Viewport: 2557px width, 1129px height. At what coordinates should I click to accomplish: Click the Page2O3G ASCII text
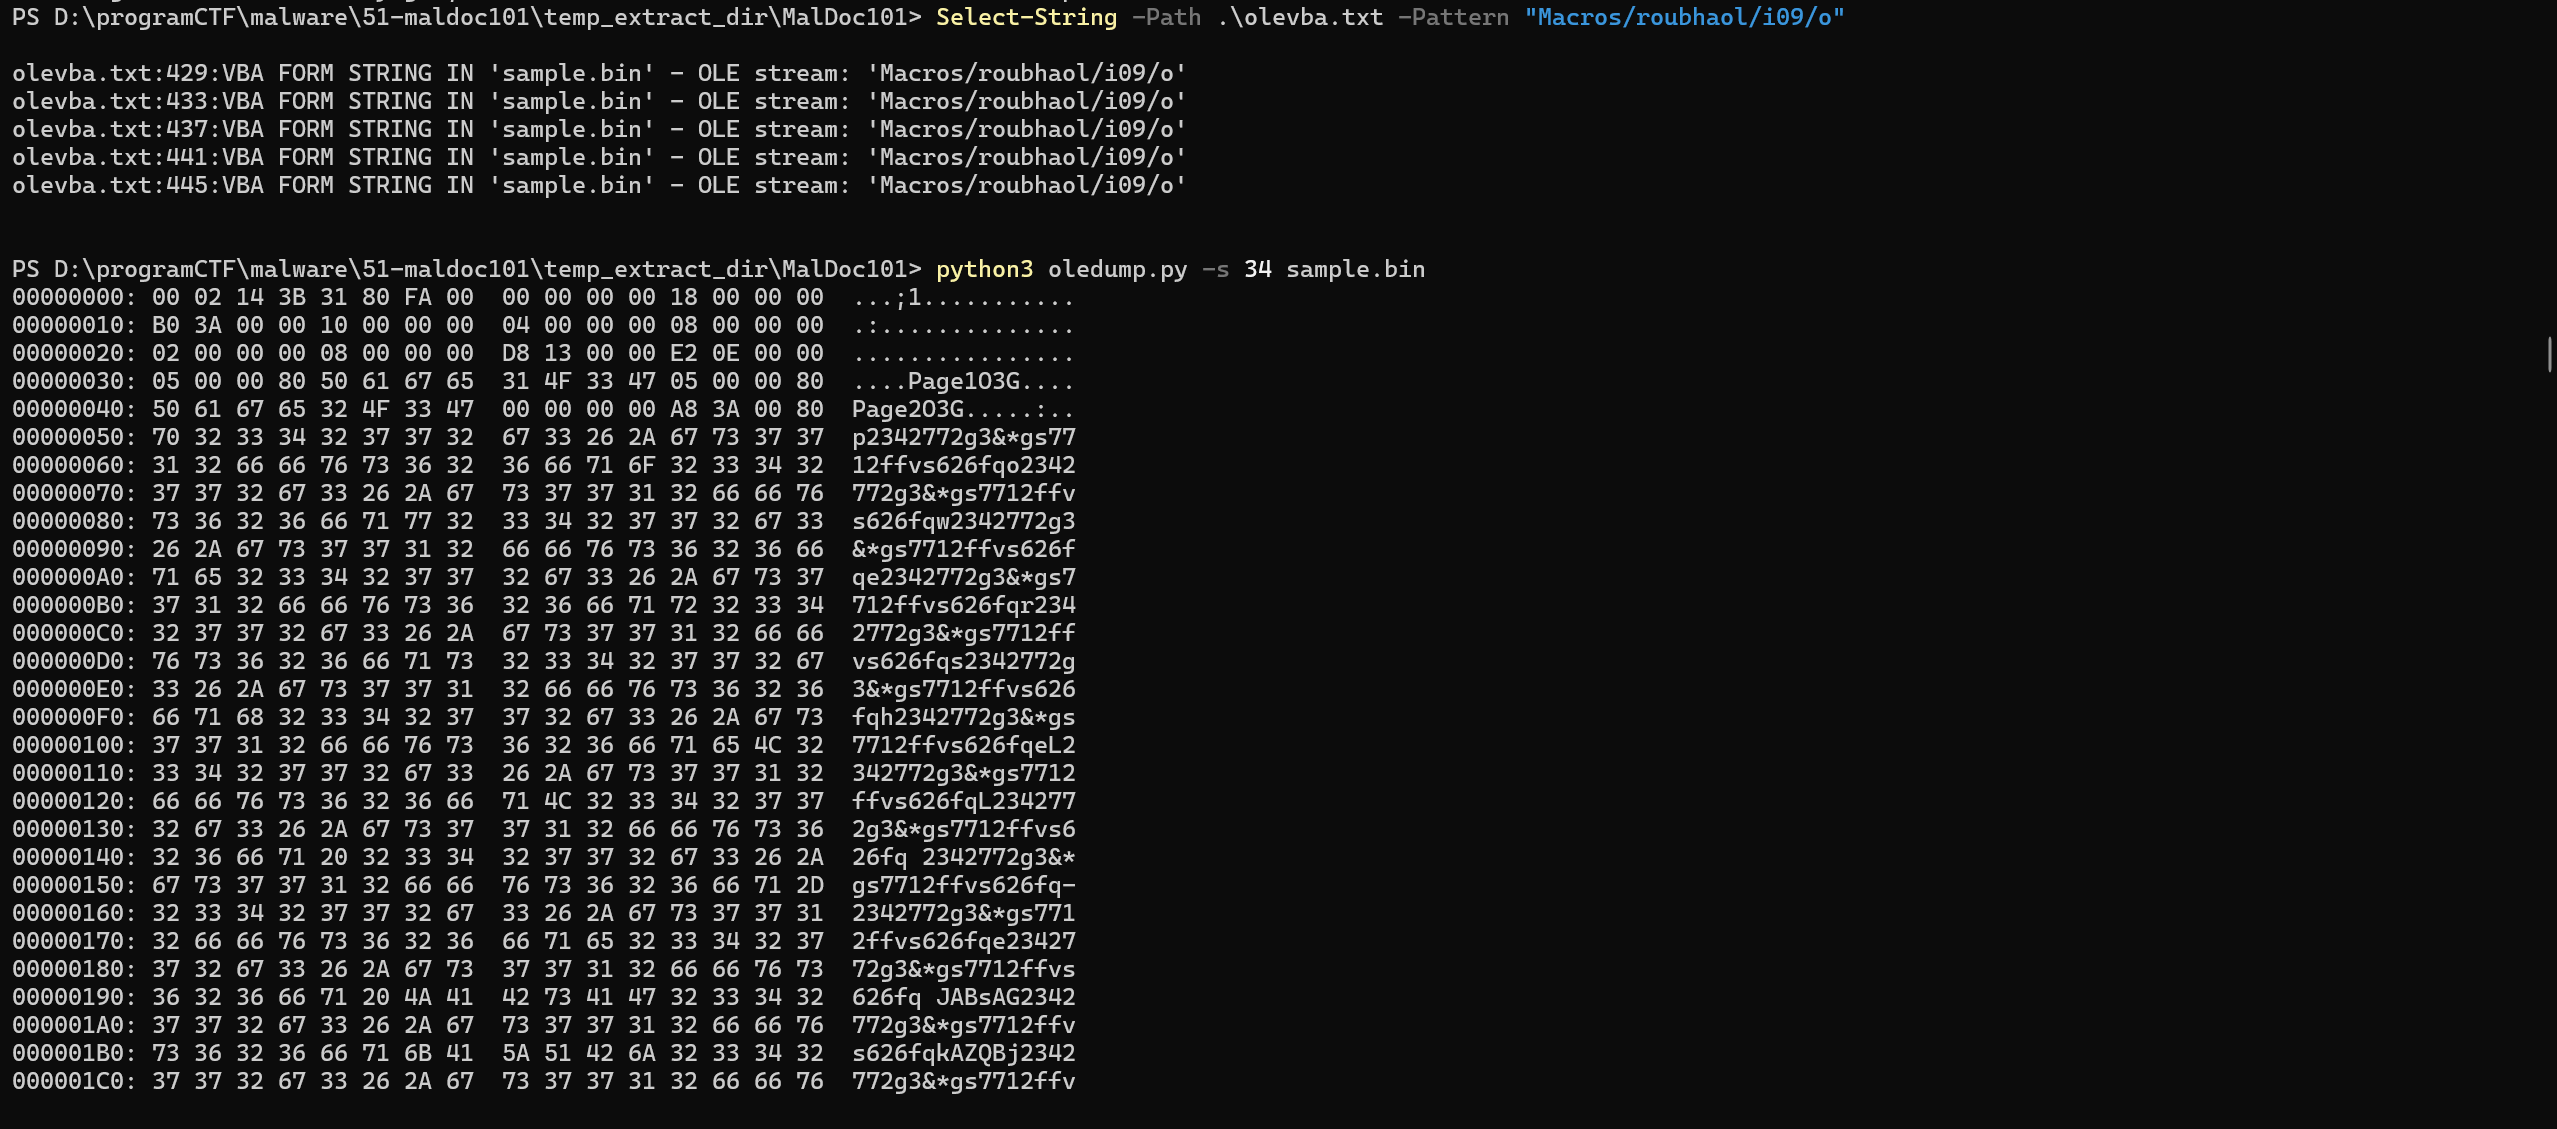(x=908, y=409)
